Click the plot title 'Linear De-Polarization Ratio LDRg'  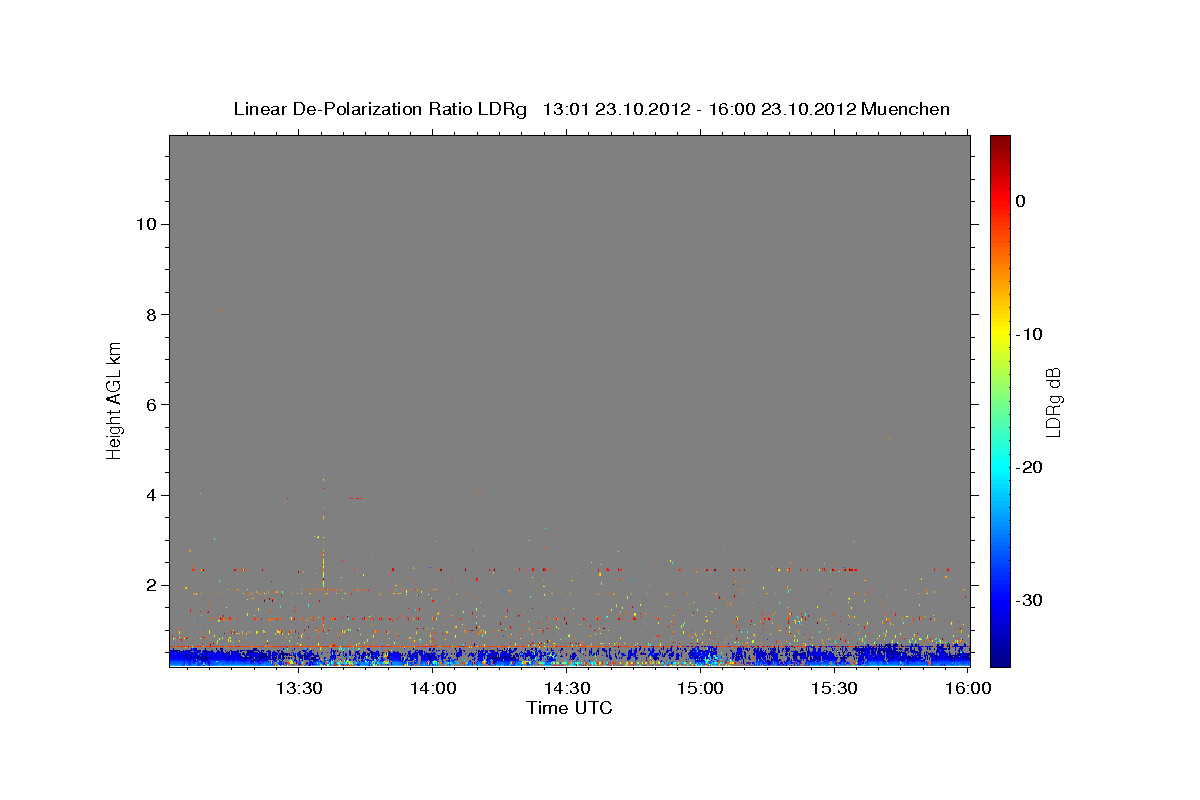379,109
